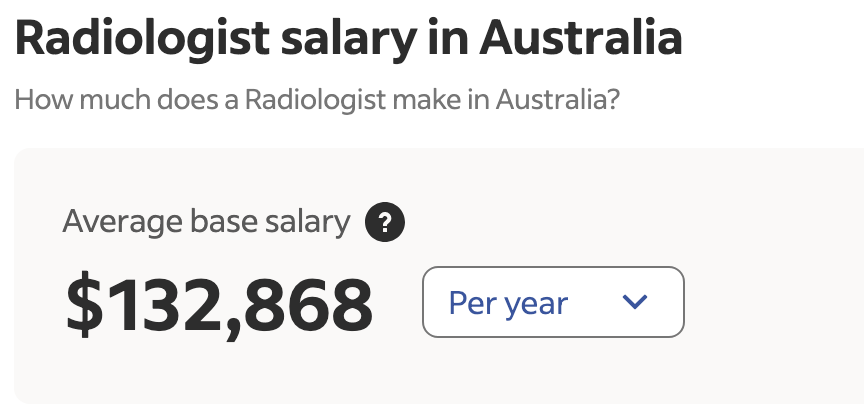Click the 'Average base salary' label

coord(206,222)
